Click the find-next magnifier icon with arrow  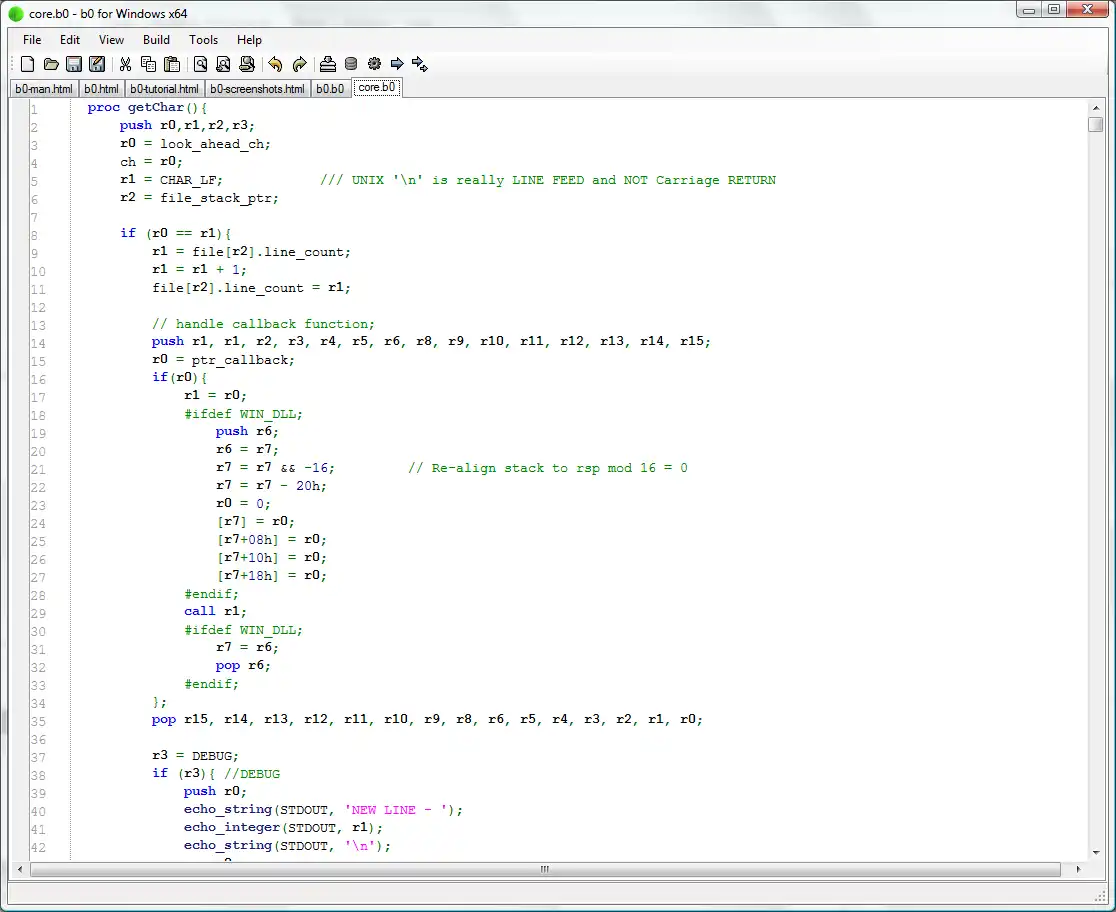(223, 64)
